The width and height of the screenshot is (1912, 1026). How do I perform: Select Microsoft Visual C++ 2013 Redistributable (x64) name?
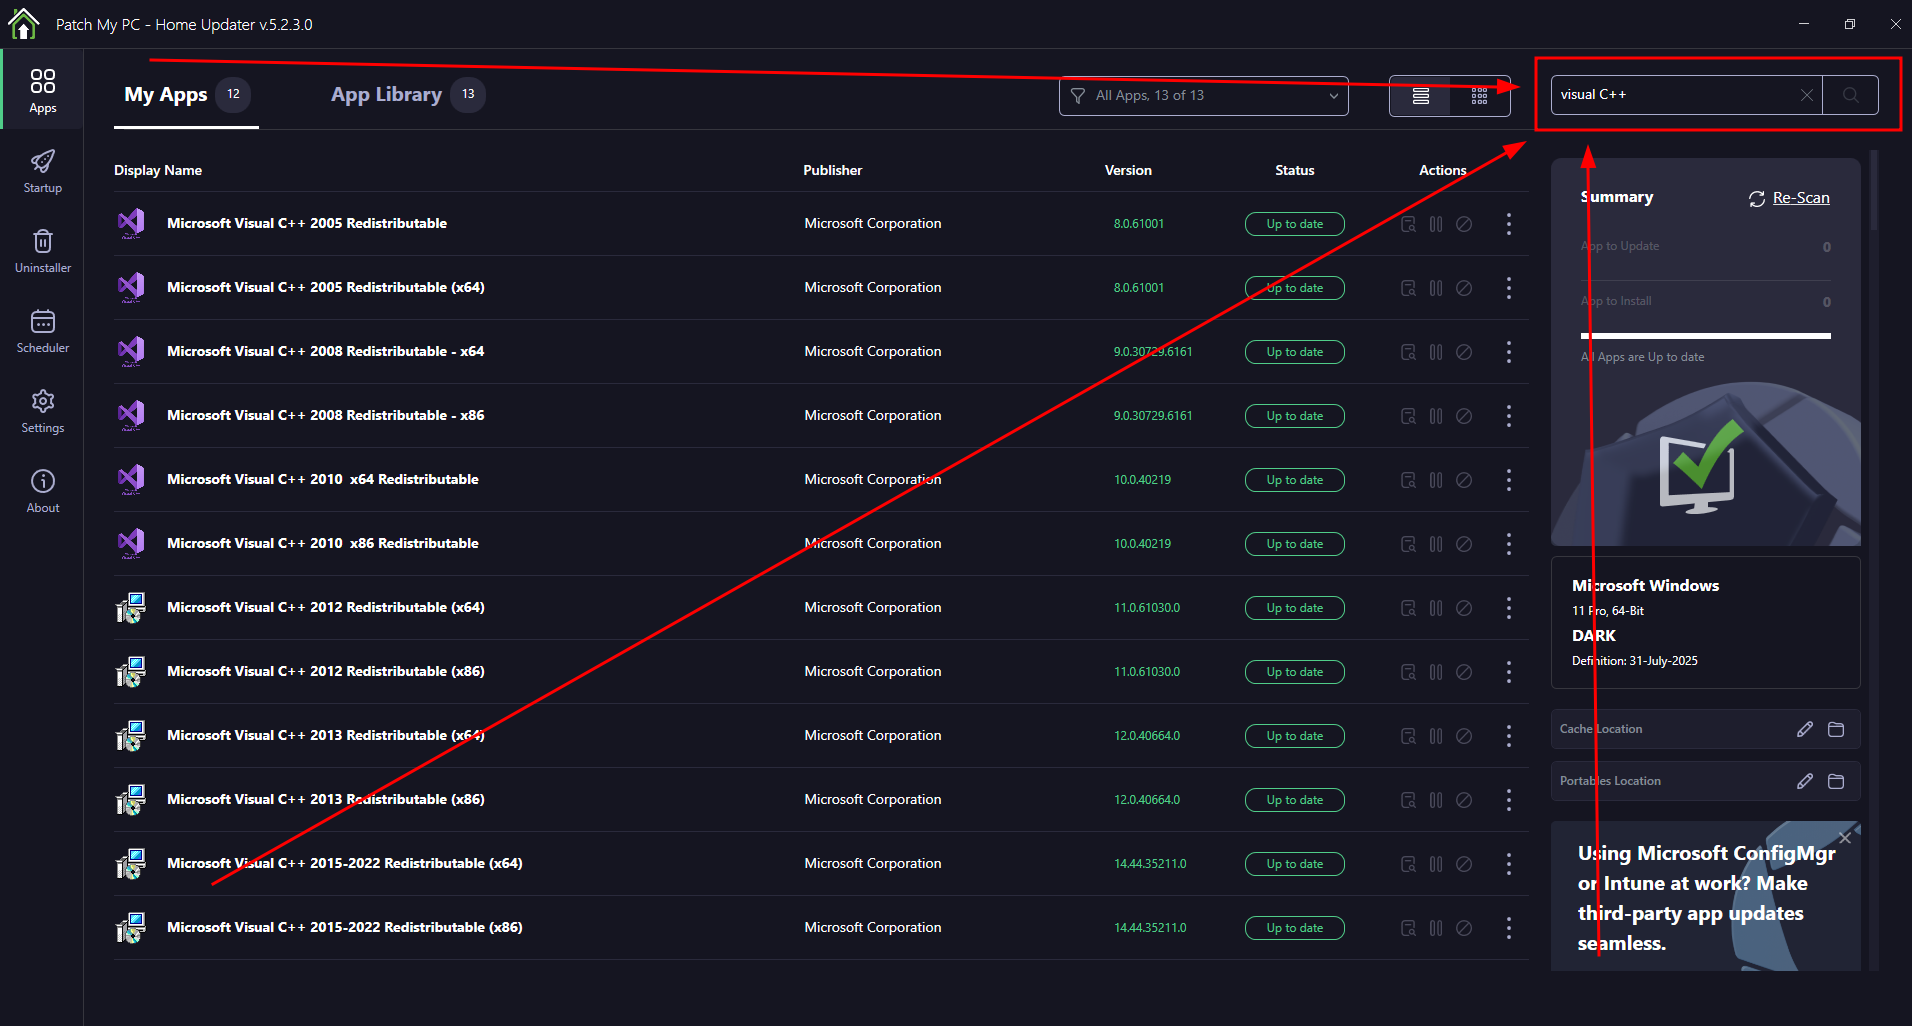[x=326, y=735]
